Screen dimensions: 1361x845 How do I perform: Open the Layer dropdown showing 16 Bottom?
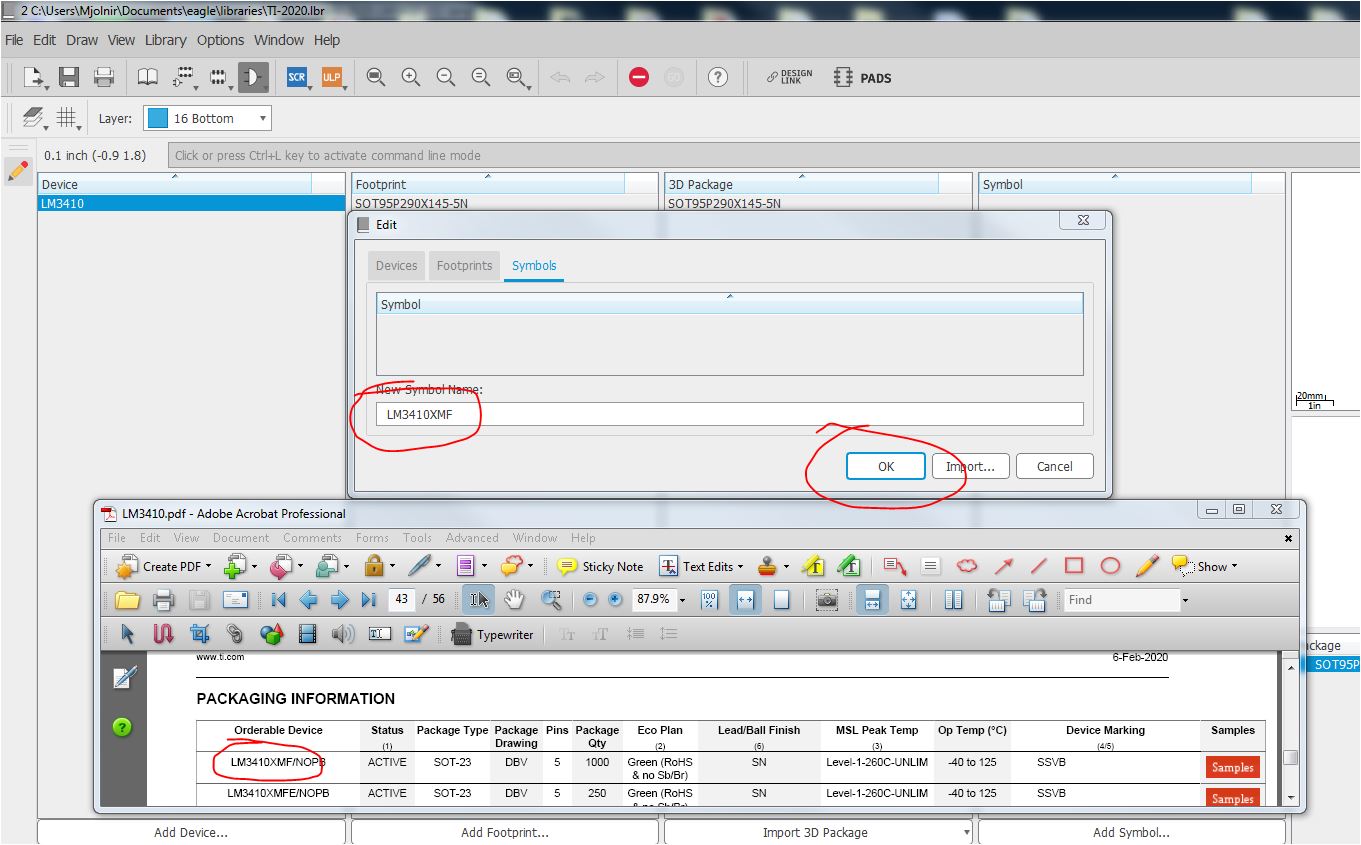tap(207, 118)
